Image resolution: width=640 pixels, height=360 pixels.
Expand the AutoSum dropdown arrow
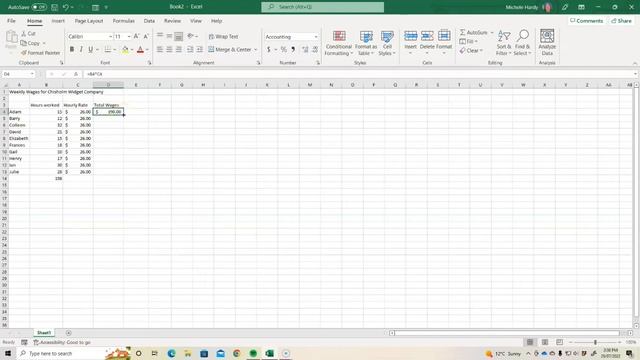(492, 32)
